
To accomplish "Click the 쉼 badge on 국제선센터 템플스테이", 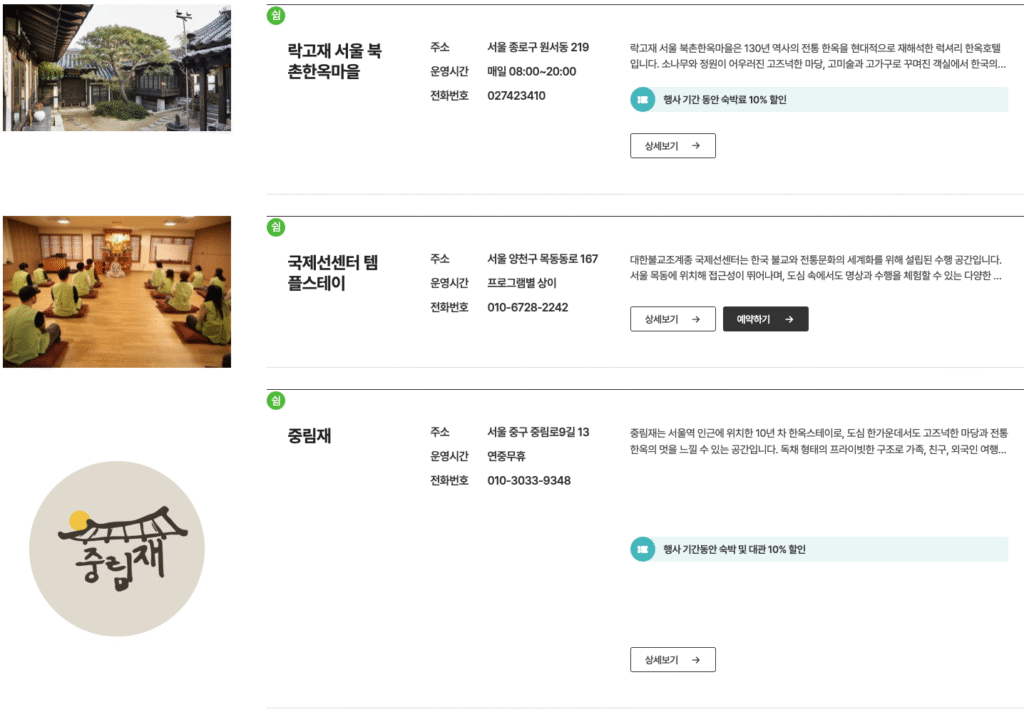I will (276, 226).
